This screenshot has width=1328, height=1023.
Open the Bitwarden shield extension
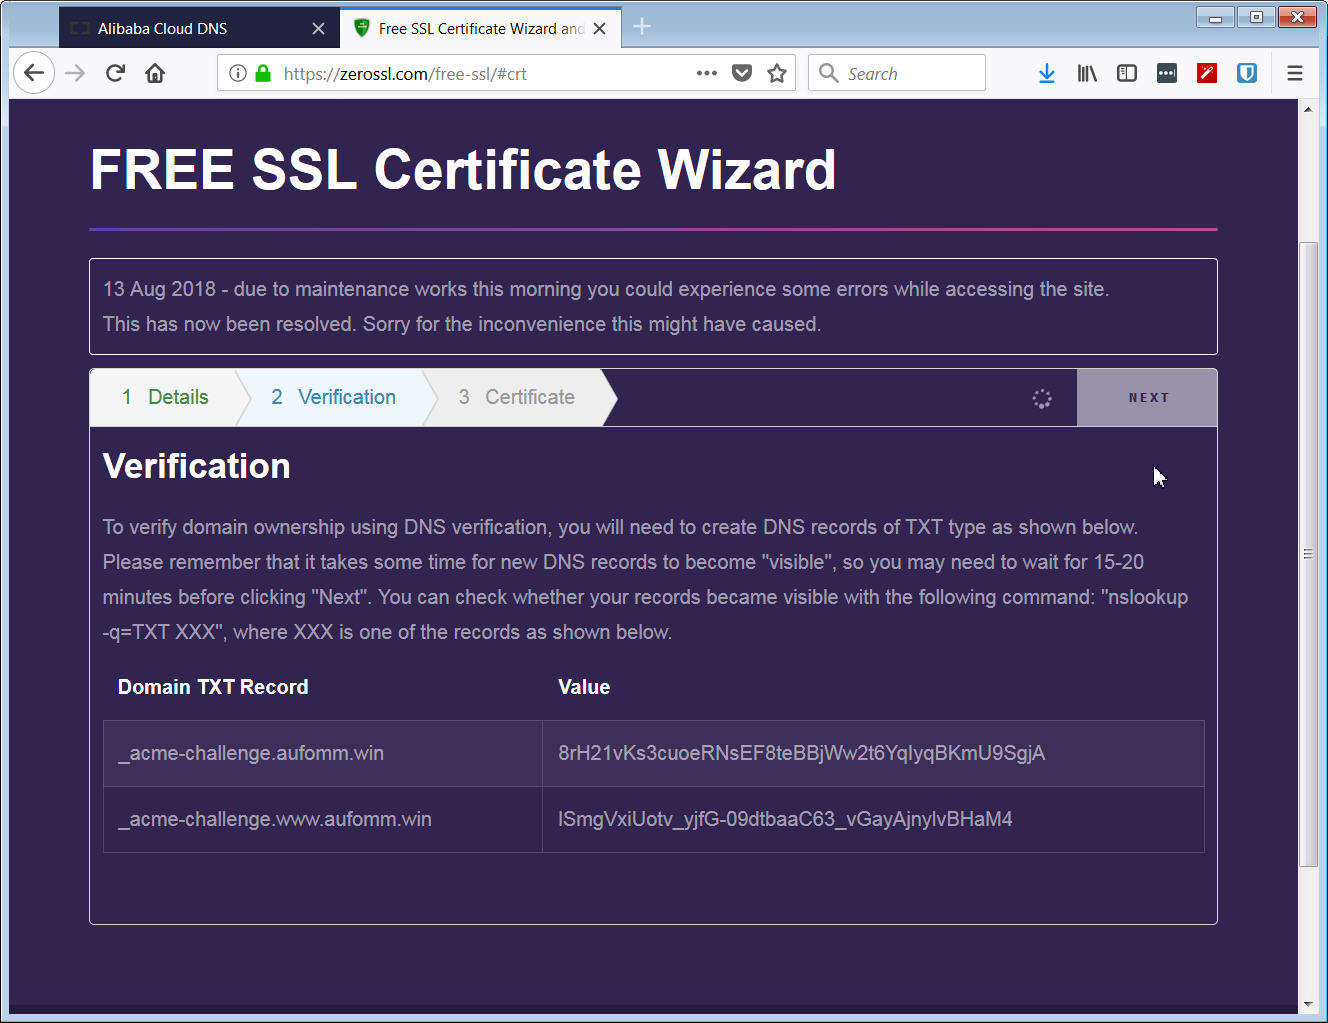click(x=1247, y=73)
